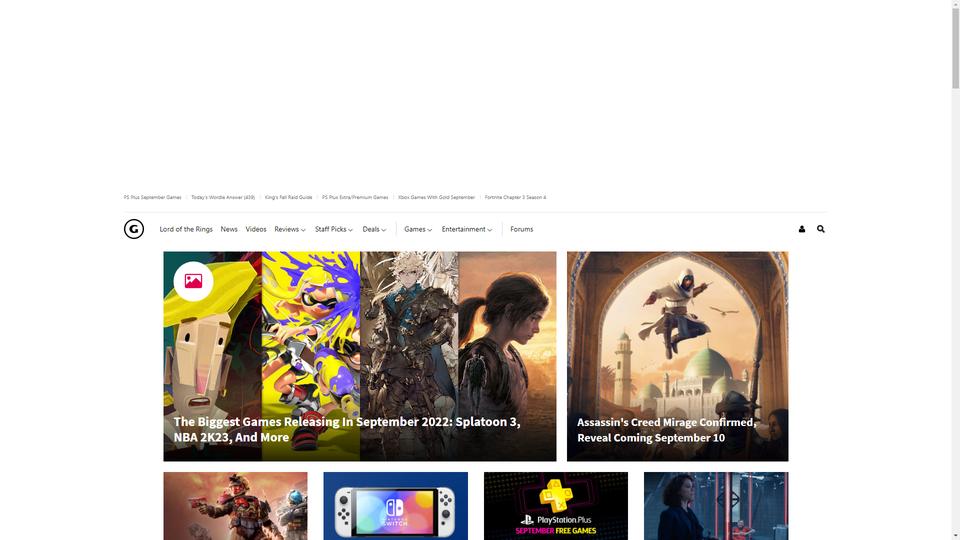Open the Lord of the Rings nav item
Screen dimensions: 960x540
[186, 229]
